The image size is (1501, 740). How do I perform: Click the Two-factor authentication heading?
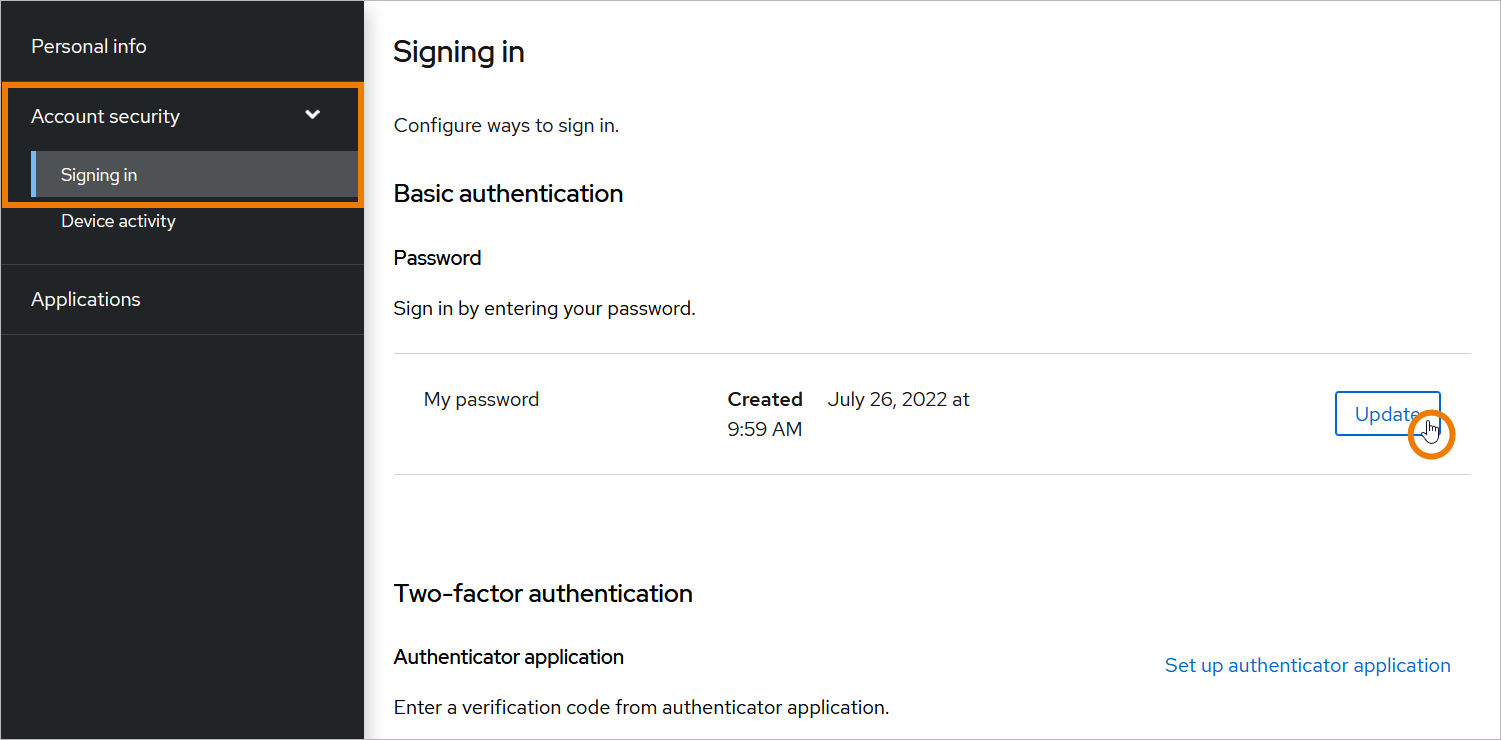pyautogui.click(x=543, y=593)
